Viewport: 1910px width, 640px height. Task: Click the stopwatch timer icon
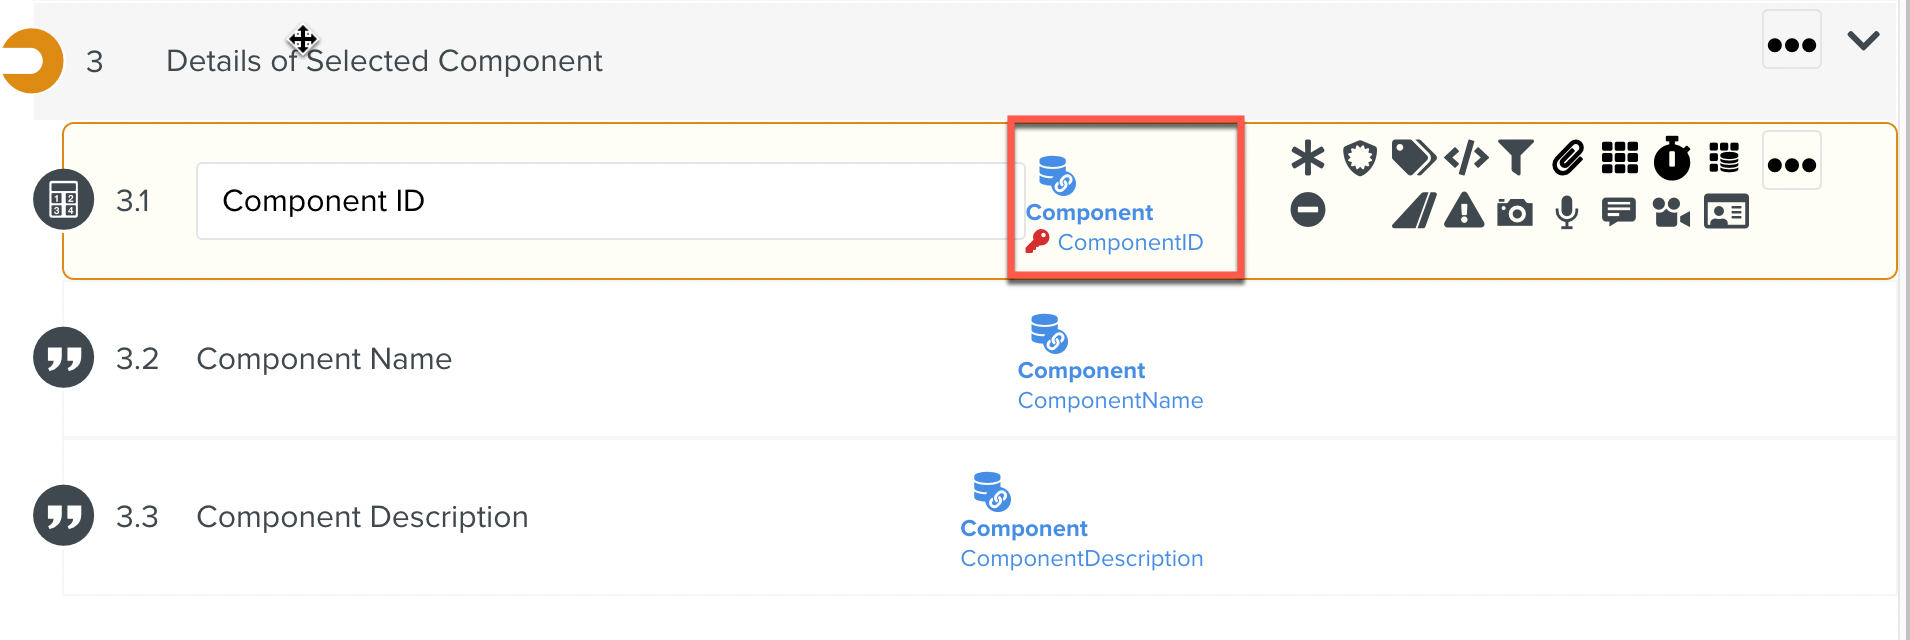[1671, 158]
